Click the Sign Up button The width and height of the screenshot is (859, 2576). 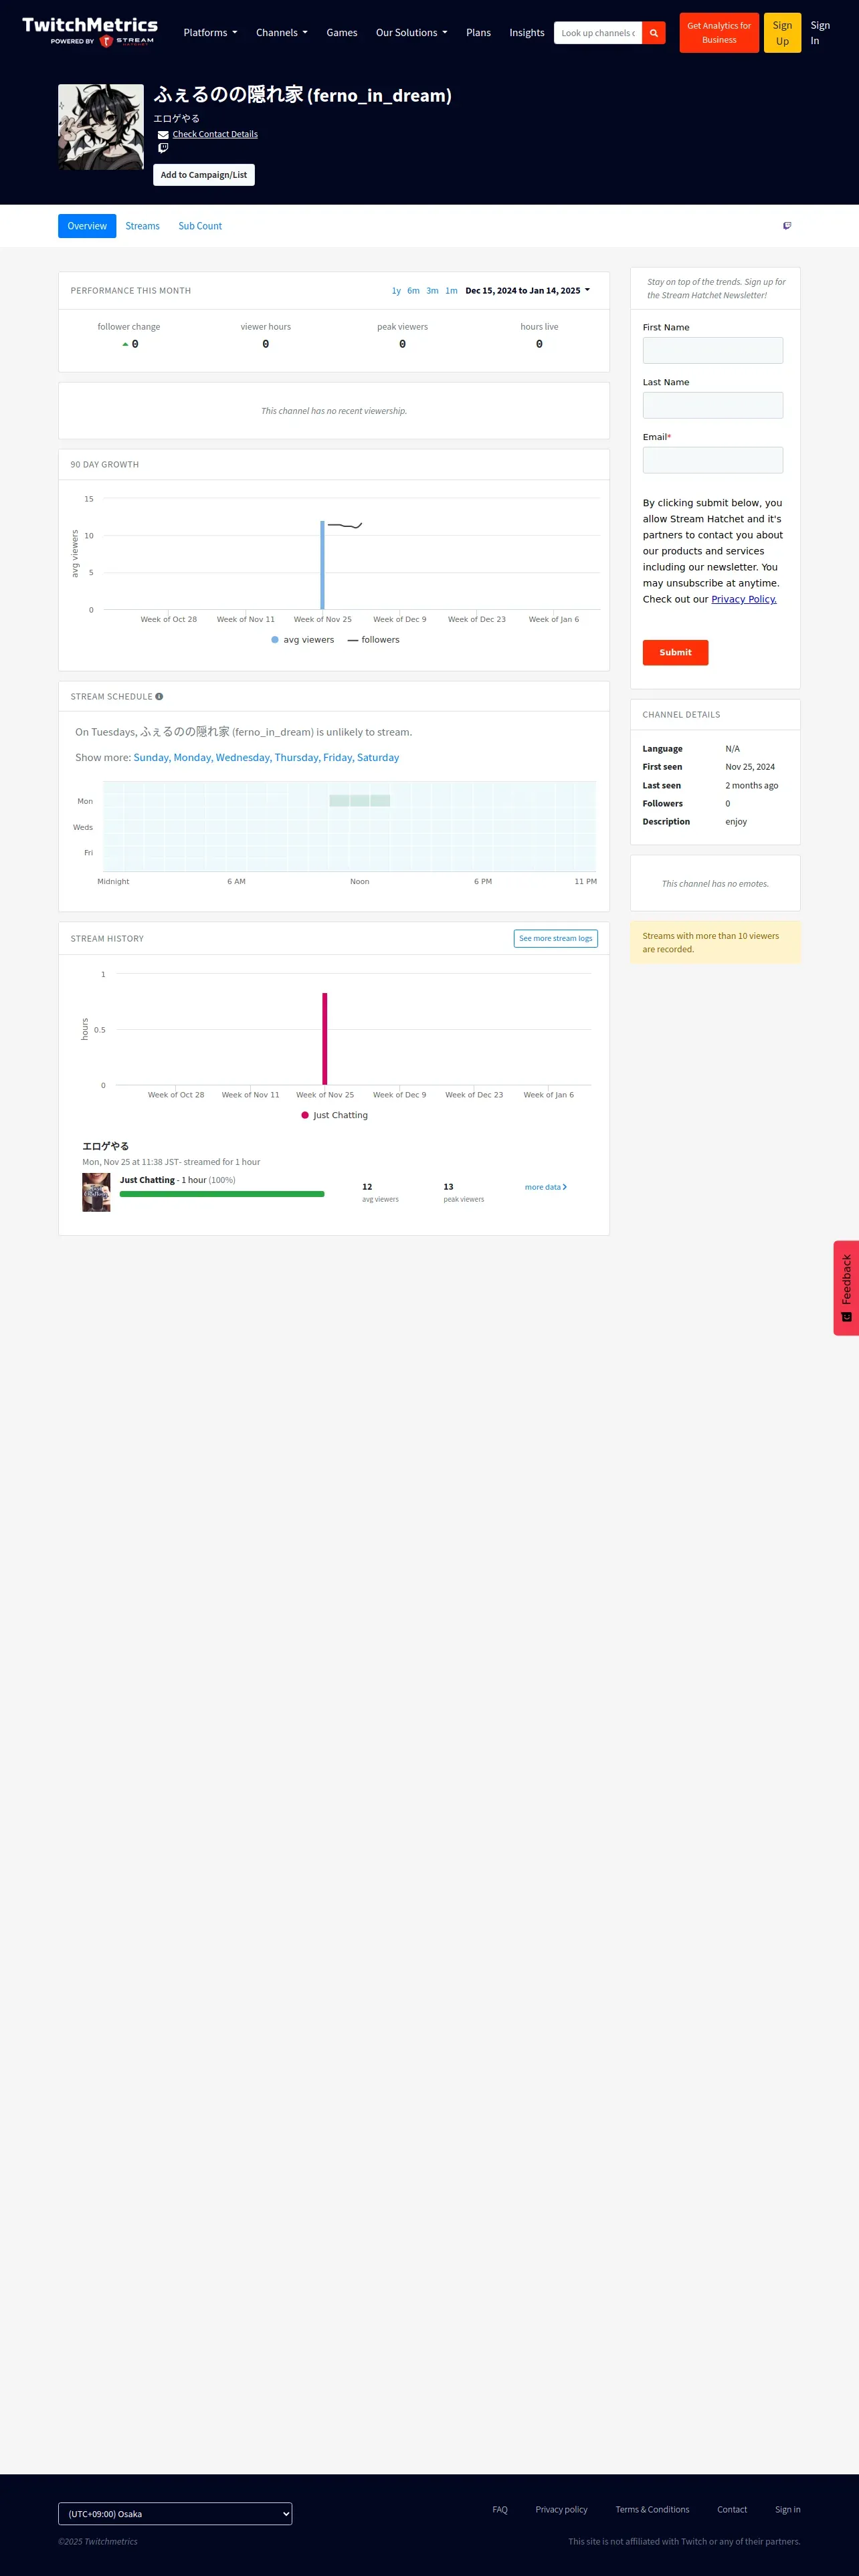click(x=782, y=33)
